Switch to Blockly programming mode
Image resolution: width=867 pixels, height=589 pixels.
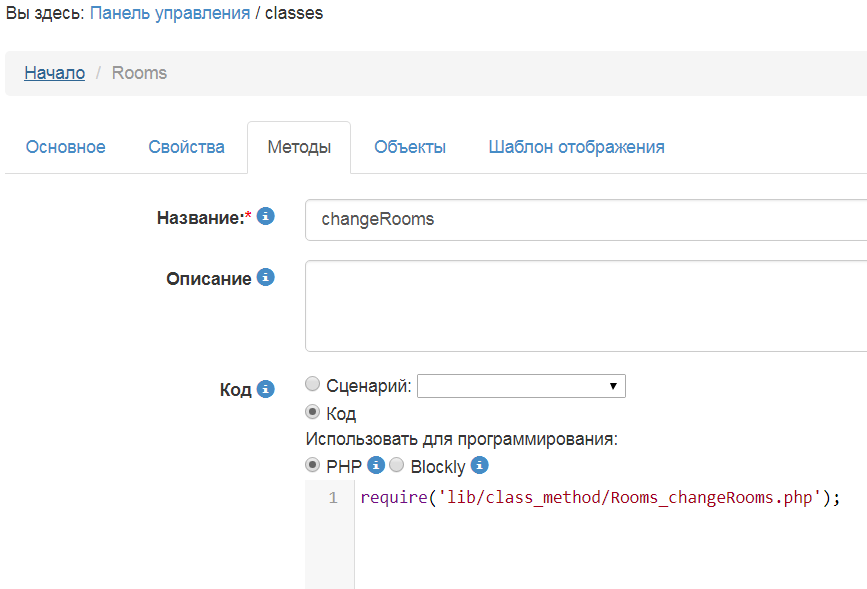(397, 465)
